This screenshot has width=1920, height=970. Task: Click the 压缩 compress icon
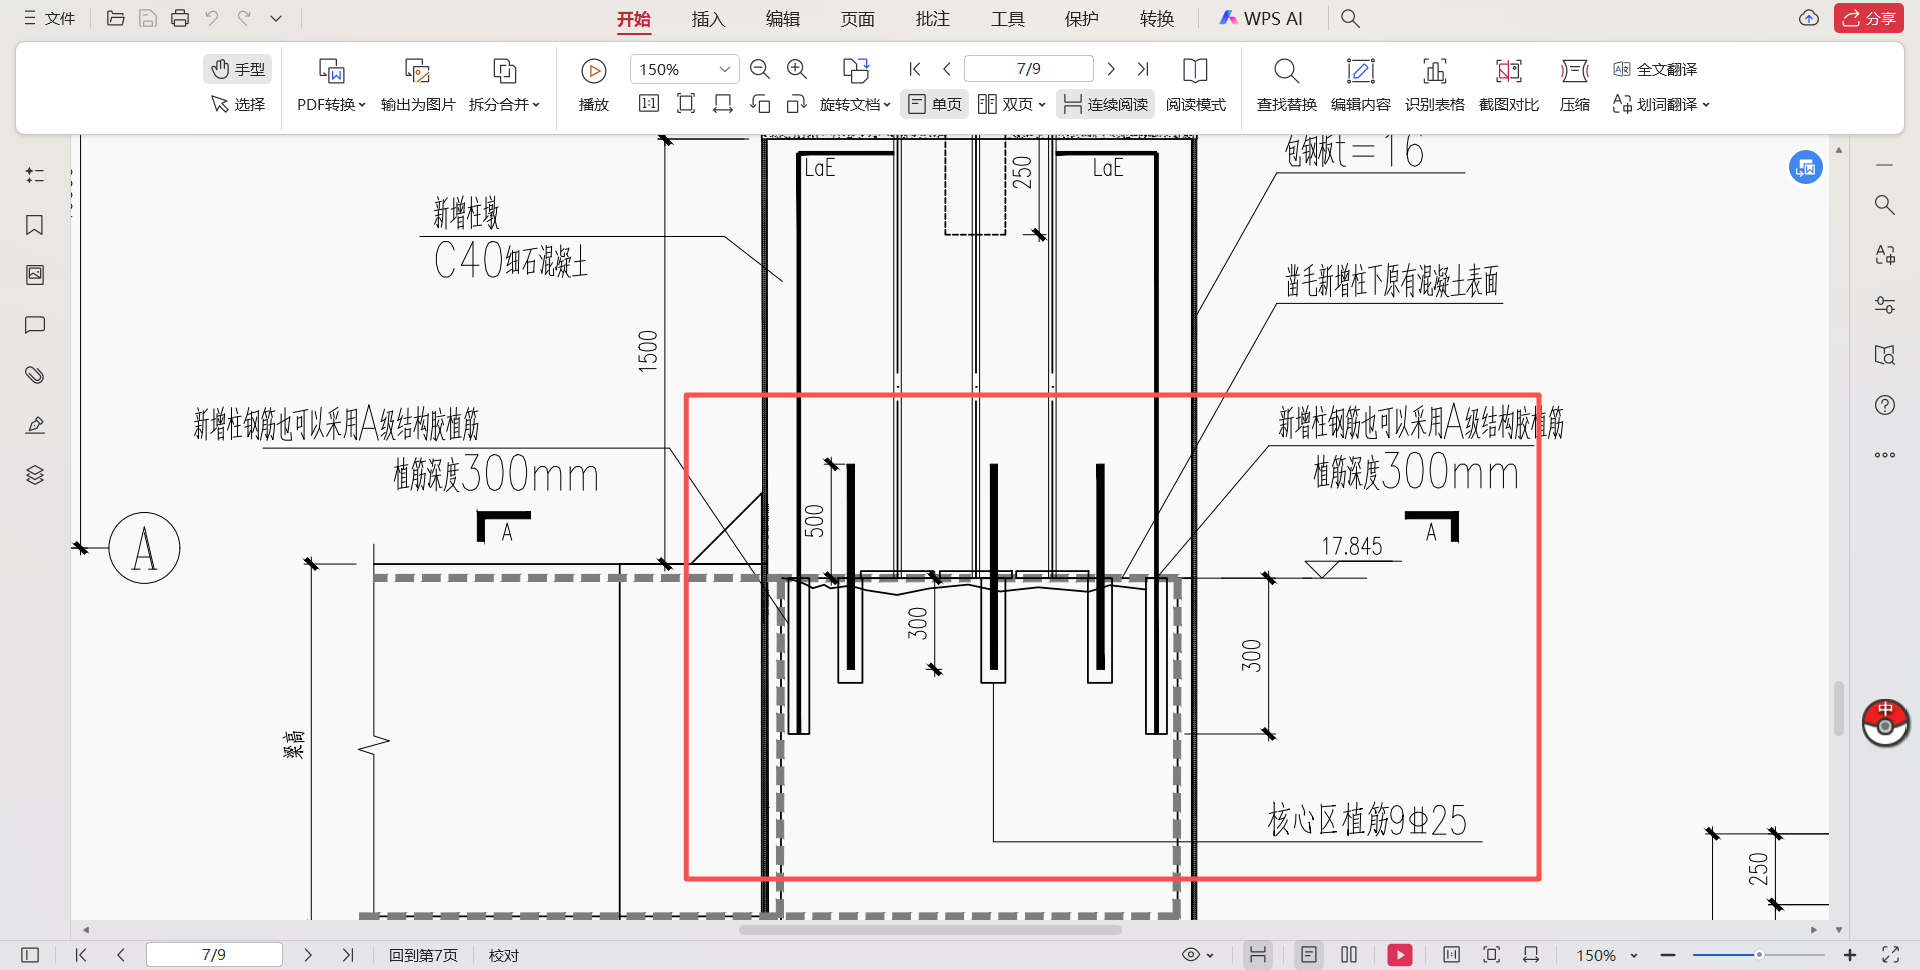click(x=1574, y=72)
